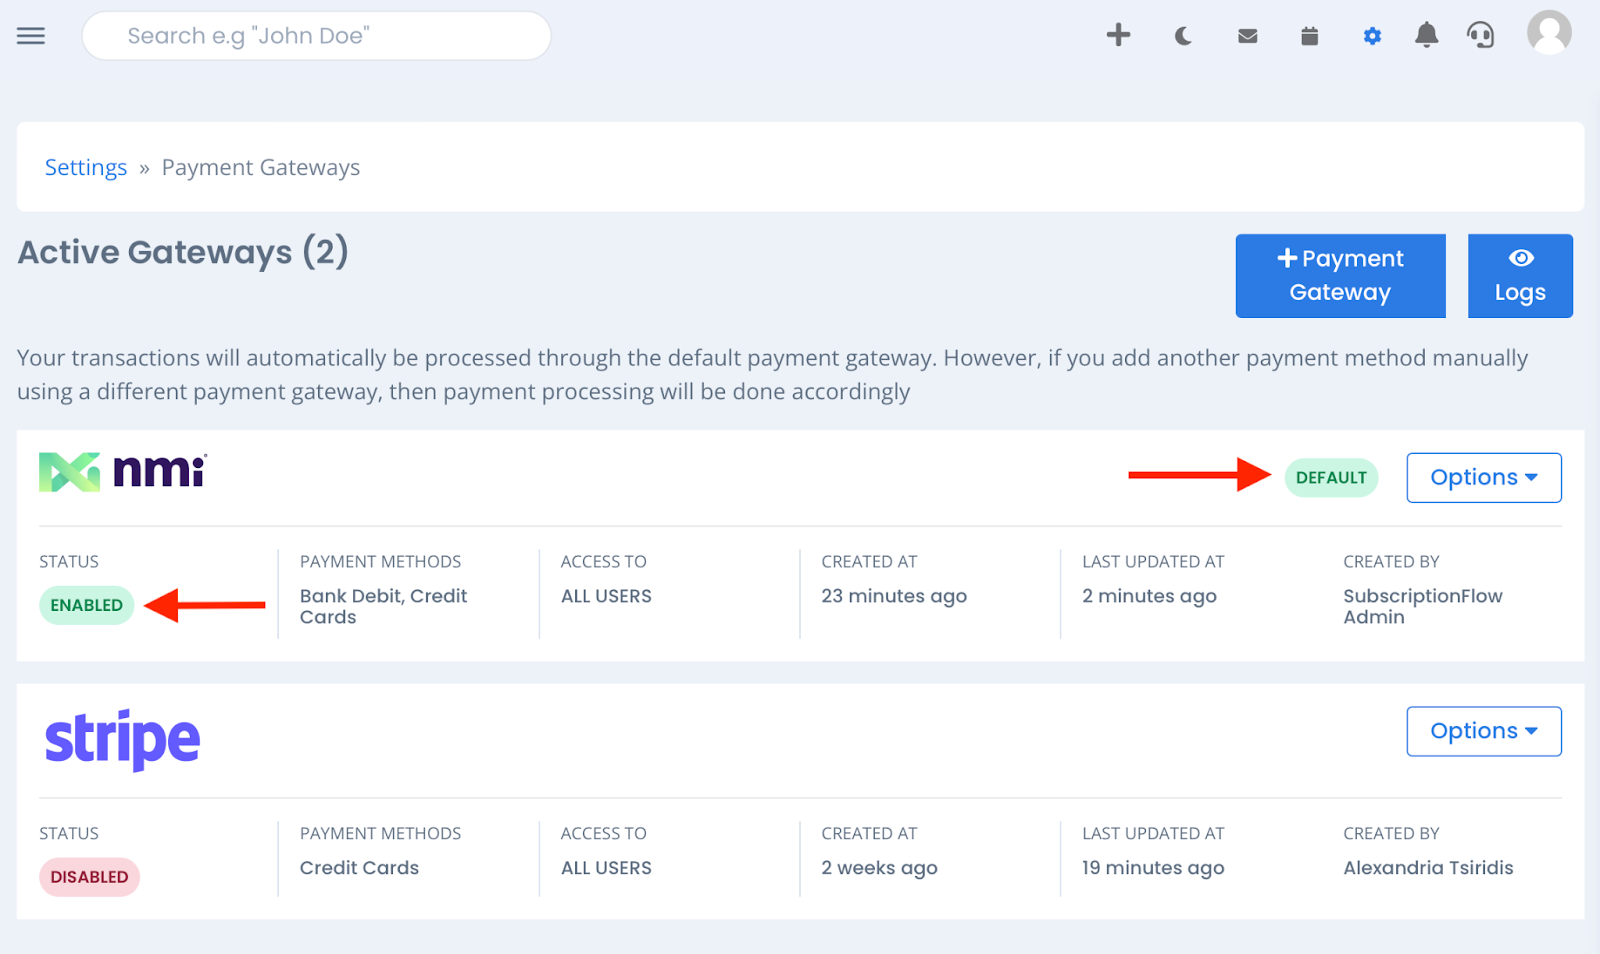This screenshot has width=1600, height=954.
Task: Open the calendar icon in header
Action: 1309,36
